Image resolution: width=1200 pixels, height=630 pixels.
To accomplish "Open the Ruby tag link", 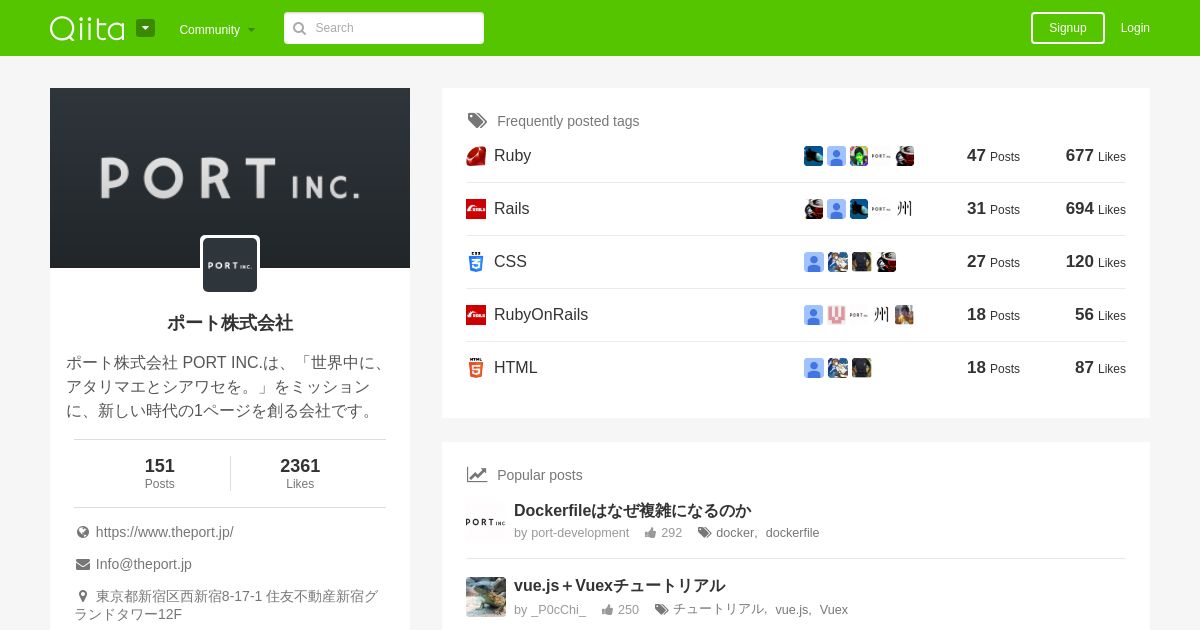I will pos(512,156).
